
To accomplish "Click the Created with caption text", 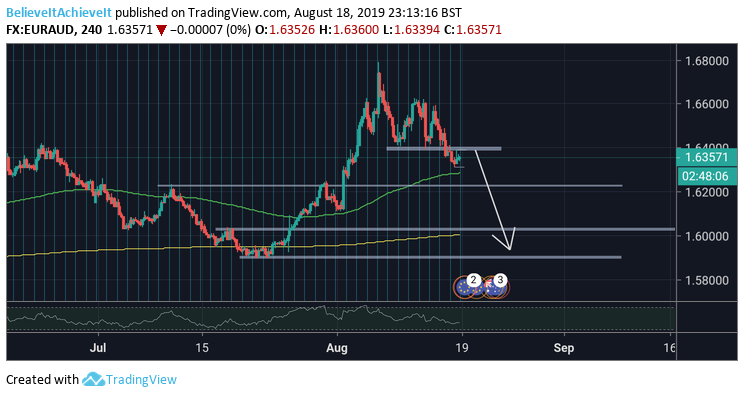I will (x=42, y=379).
